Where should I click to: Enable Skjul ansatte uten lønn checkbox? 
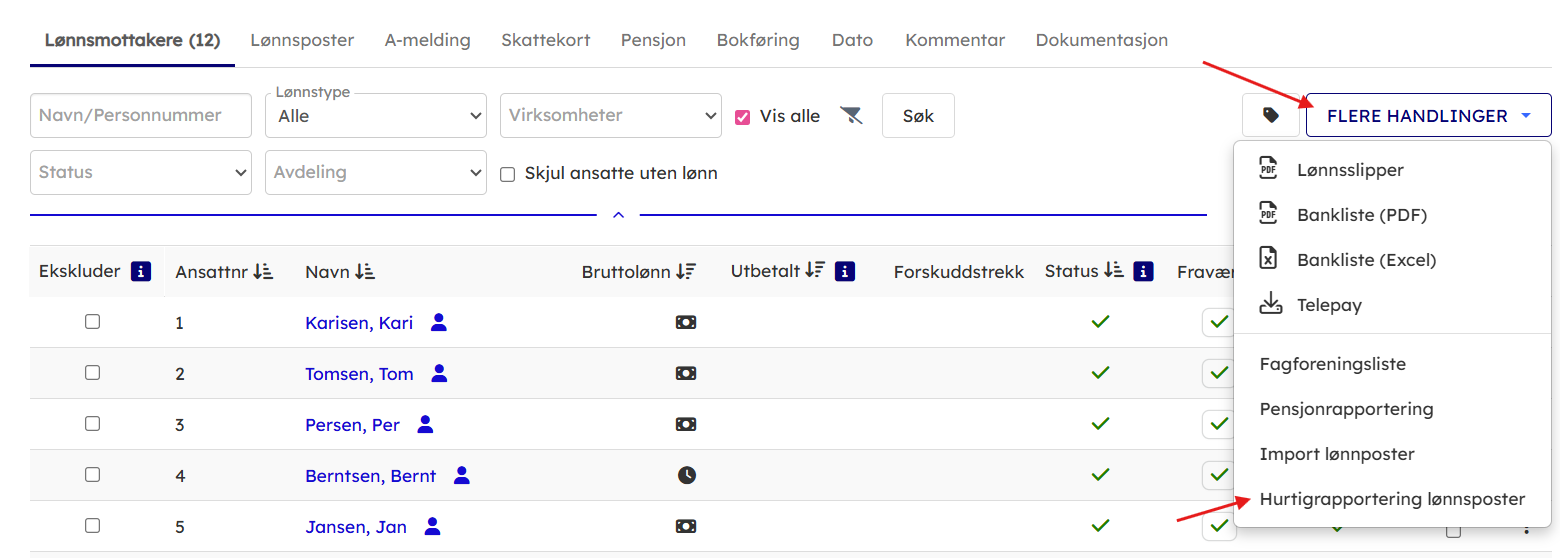click(508, 174)
